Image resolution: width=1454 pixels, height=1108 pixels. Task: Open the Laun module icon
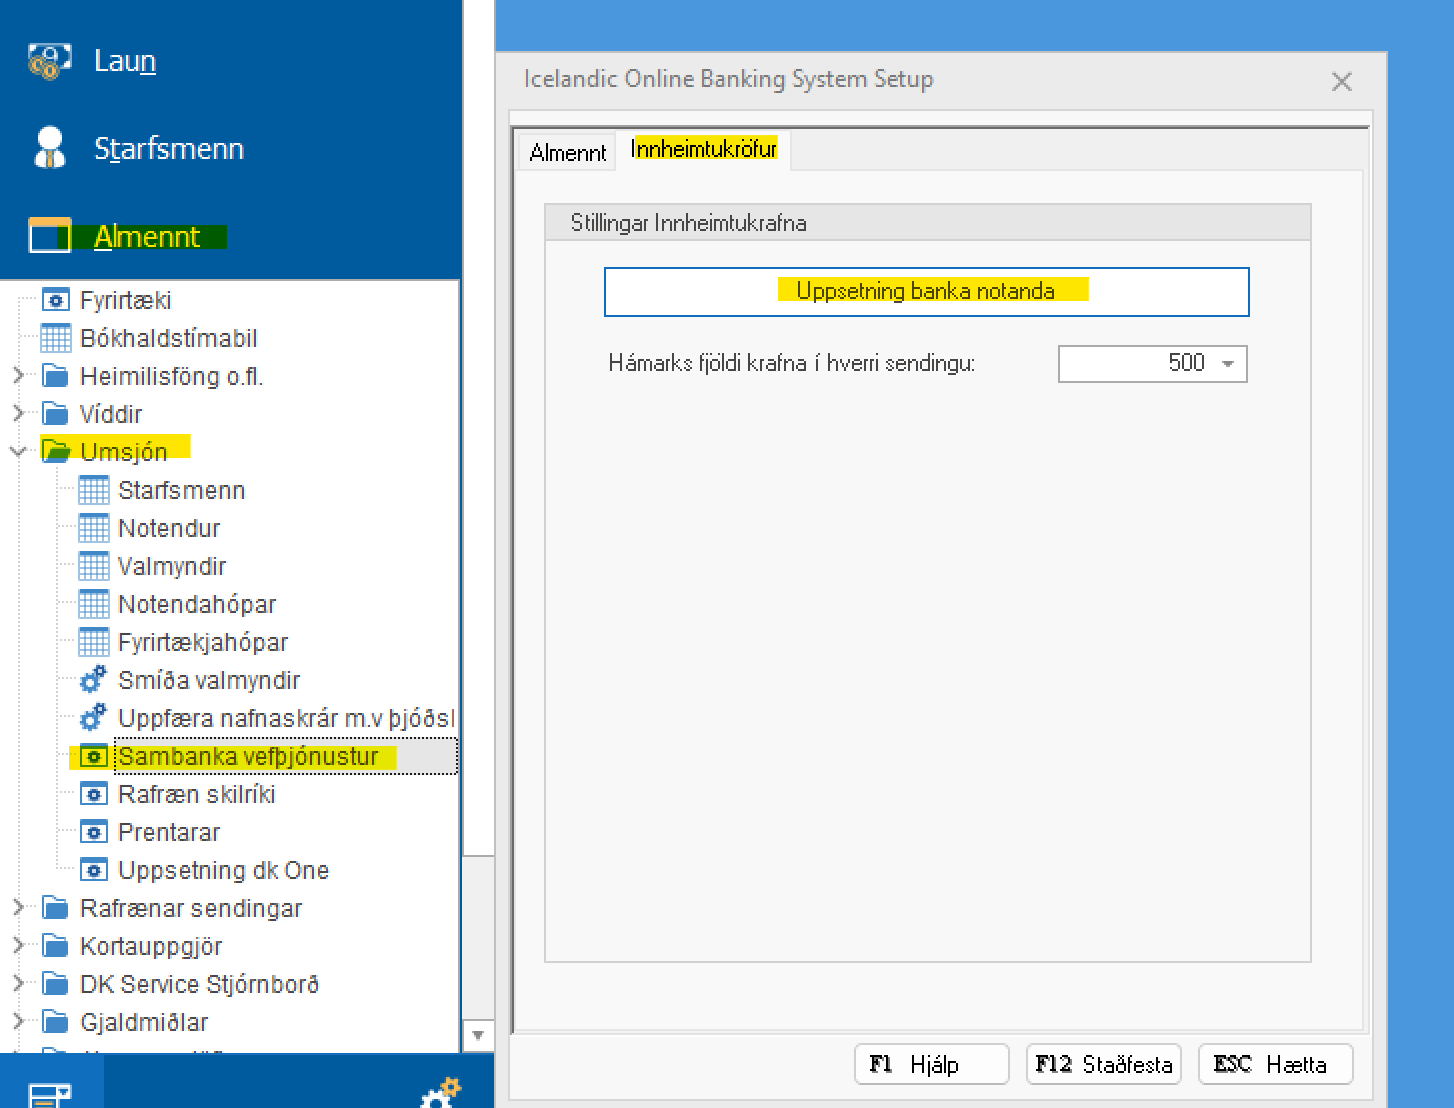pyautogui.click(x=49, y=61)
